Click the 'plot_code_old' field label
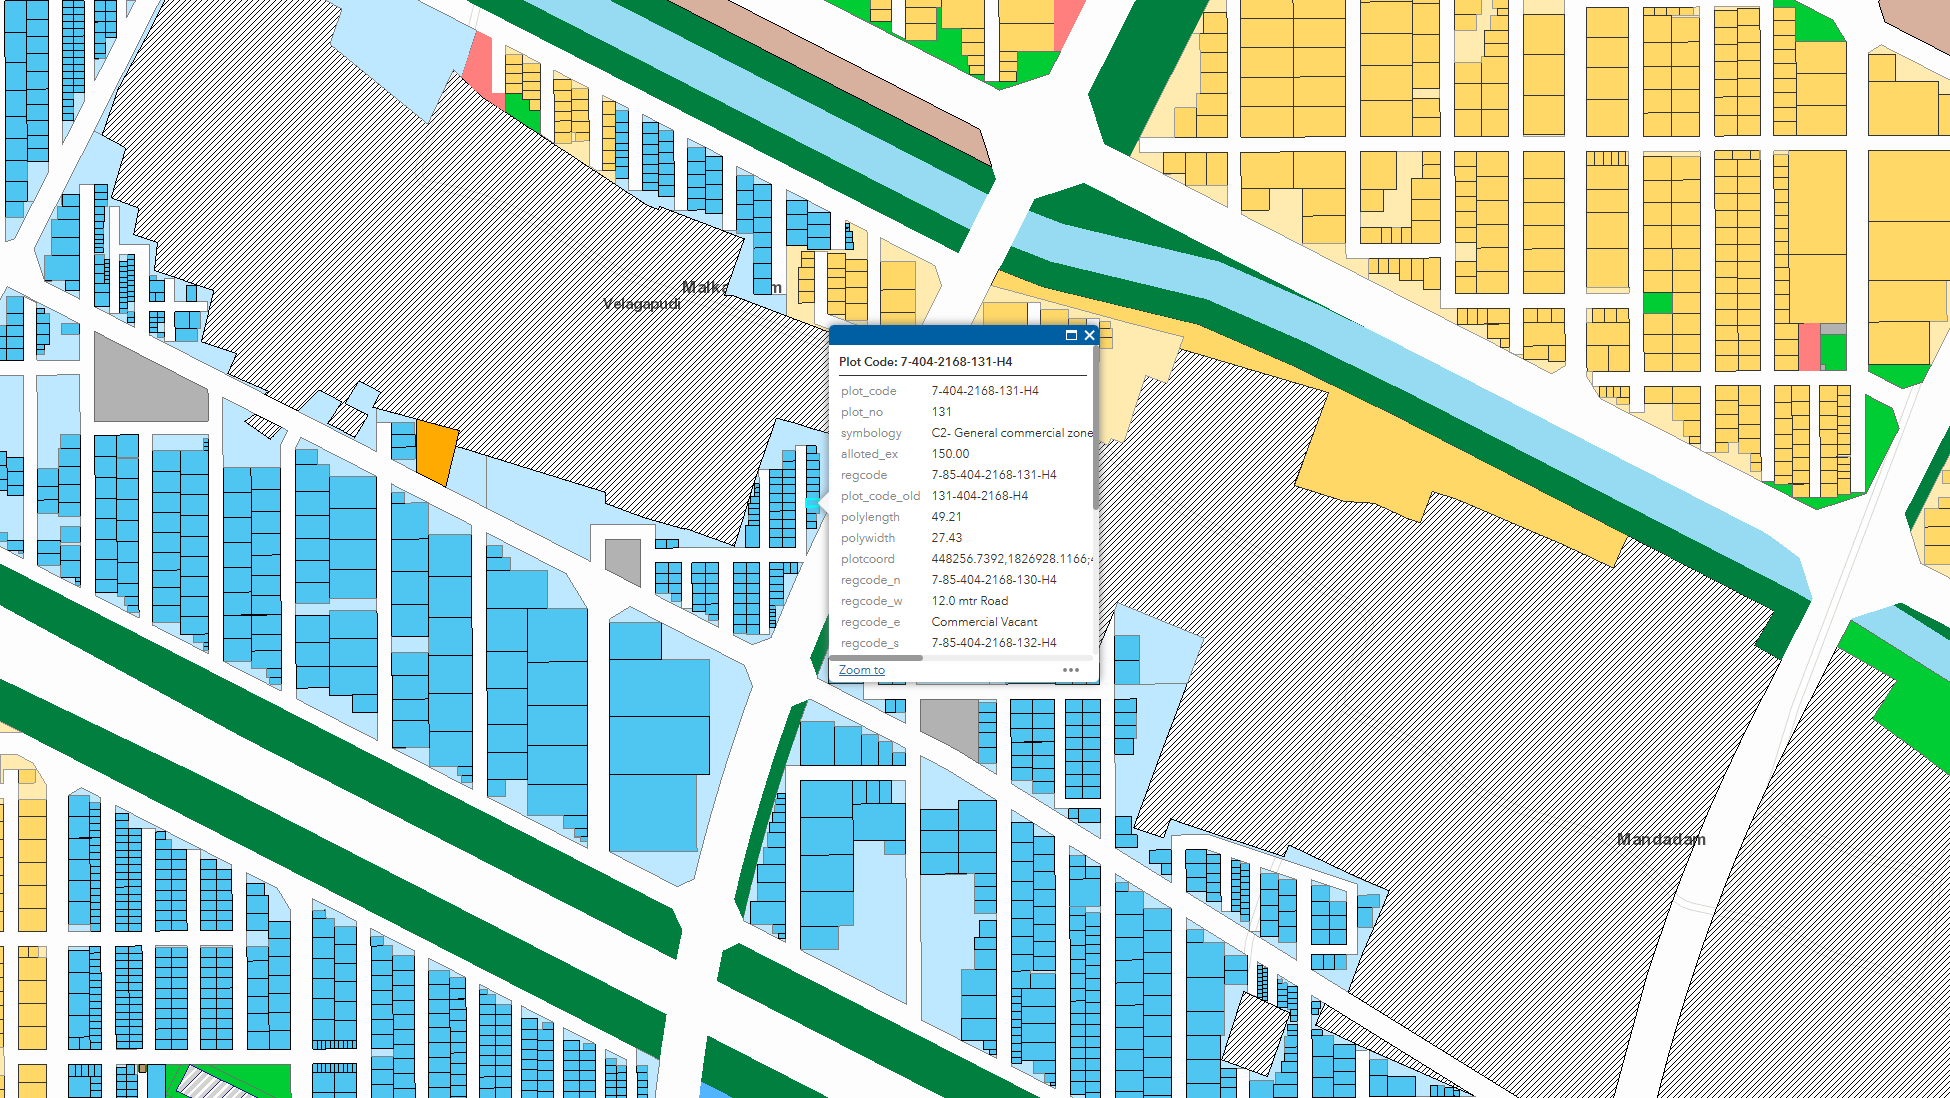 pos(880,496)
